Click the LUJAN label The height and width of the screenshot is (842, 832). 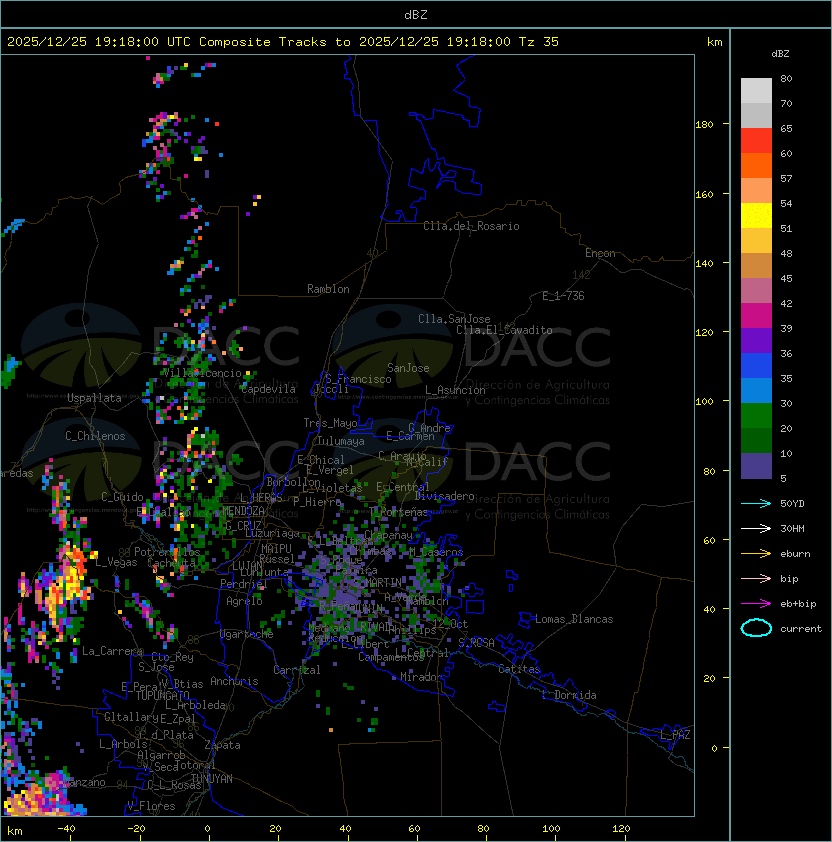247,566
